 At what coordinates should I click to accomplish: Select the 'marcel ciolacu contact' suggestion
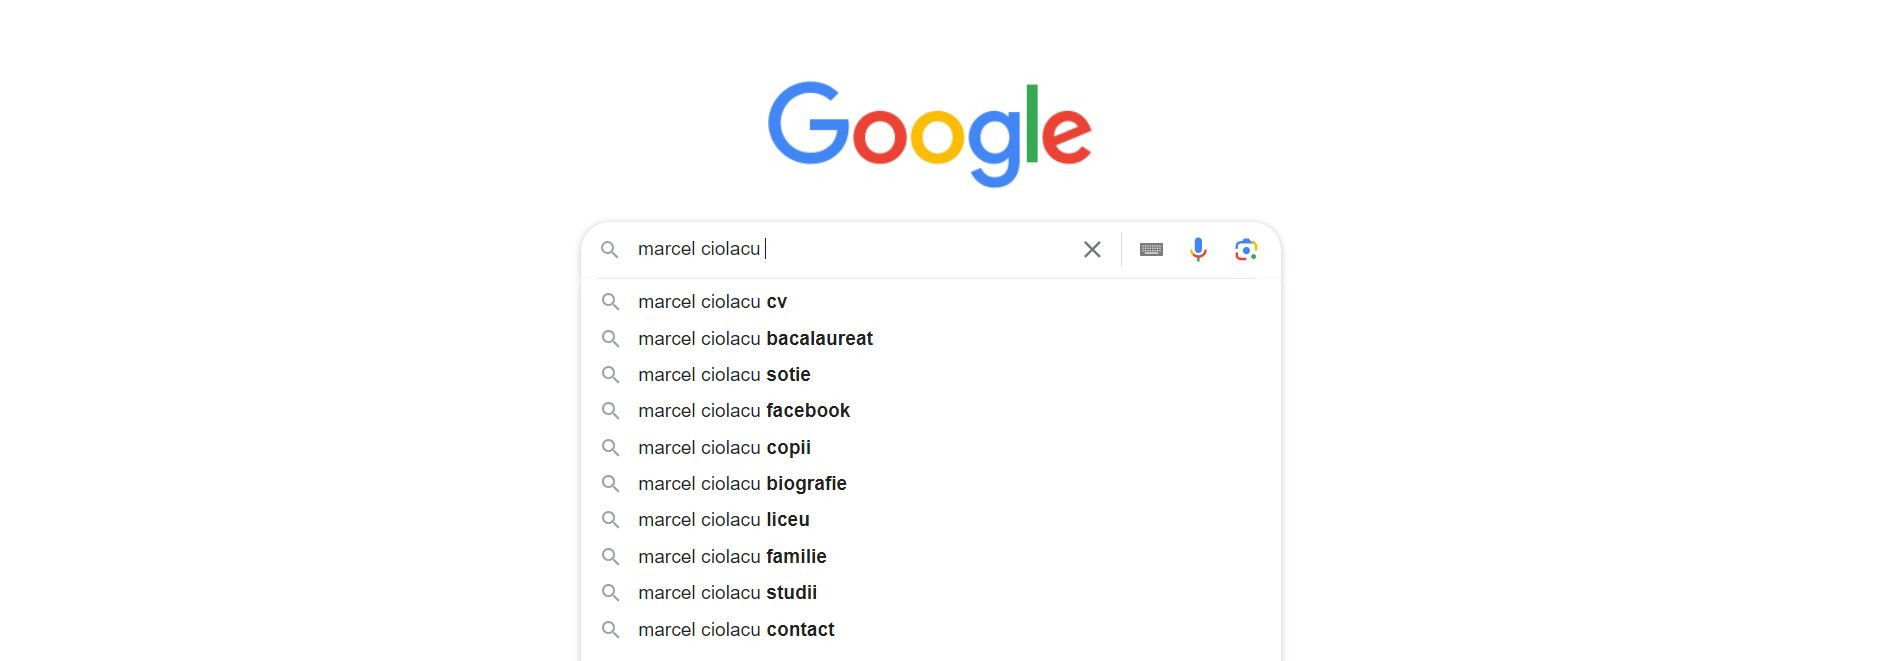(x=737, y=629)
